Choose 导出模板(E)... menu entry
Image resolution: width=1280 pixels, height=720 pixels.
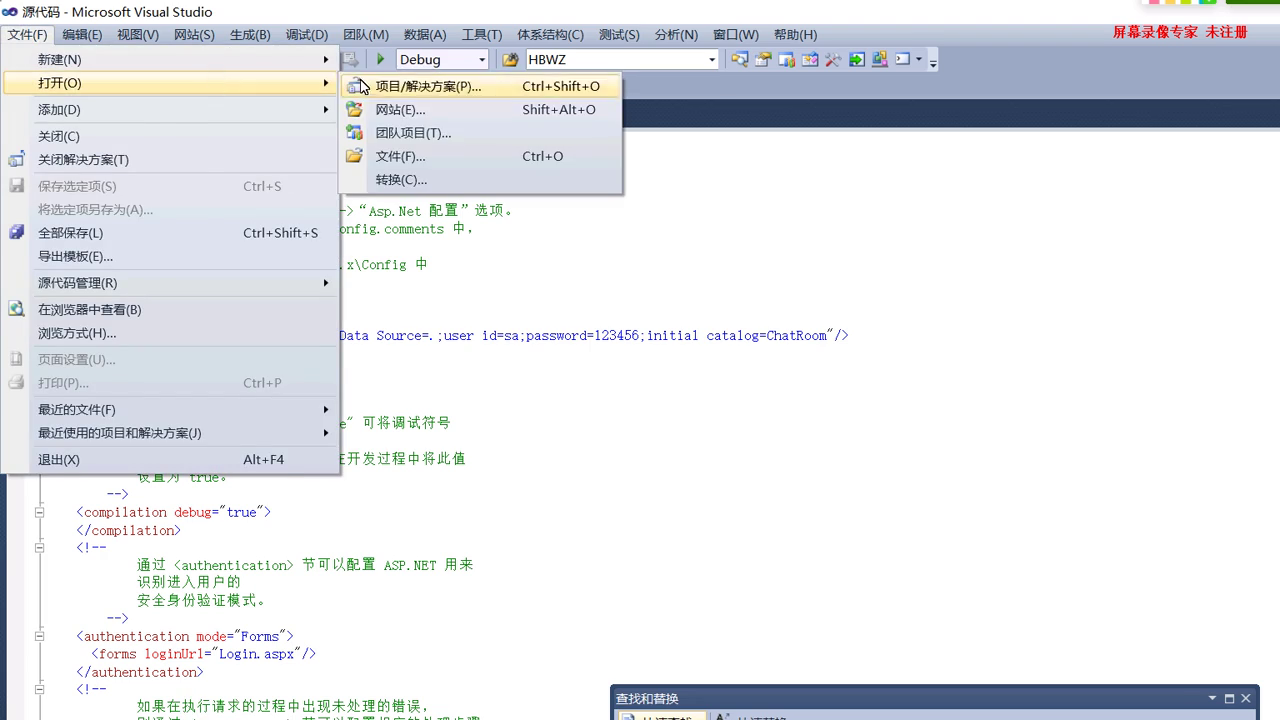(x=170, y=257)
